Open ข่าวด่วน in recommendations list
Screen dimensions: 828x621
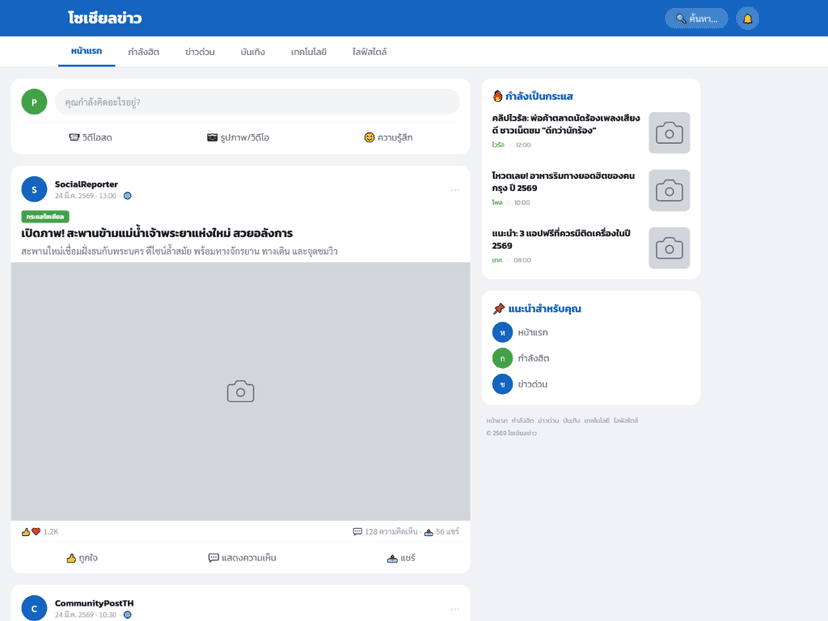click(x=532, y=384)
